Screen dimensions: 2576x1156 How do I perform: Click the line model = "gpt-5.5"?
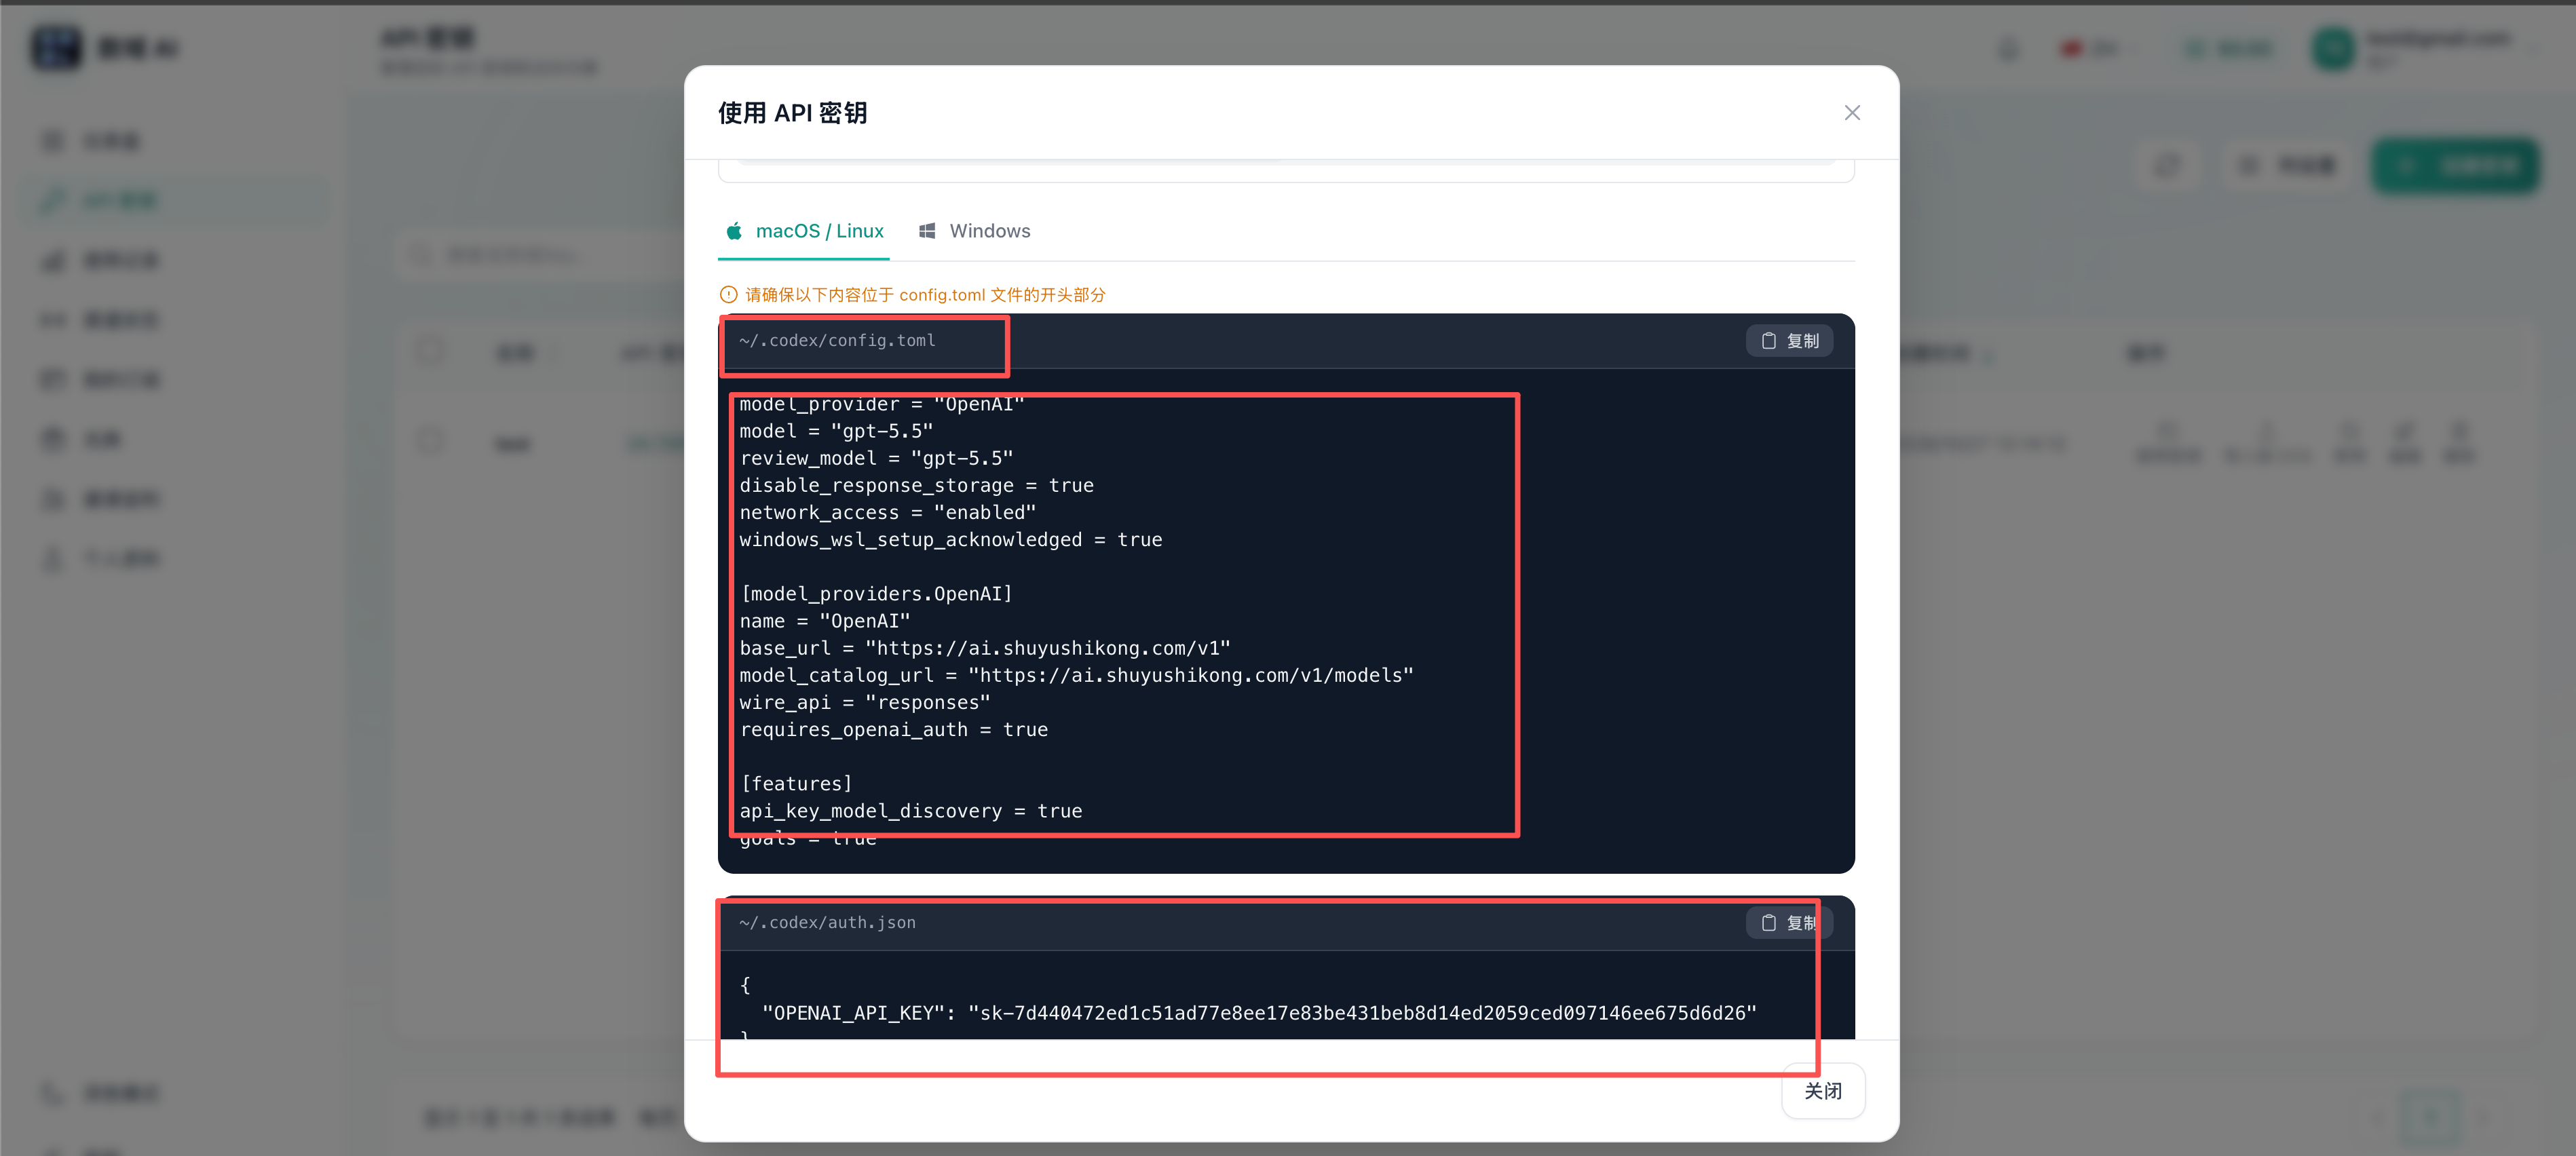pyautogui.click(x=836, y=431)
